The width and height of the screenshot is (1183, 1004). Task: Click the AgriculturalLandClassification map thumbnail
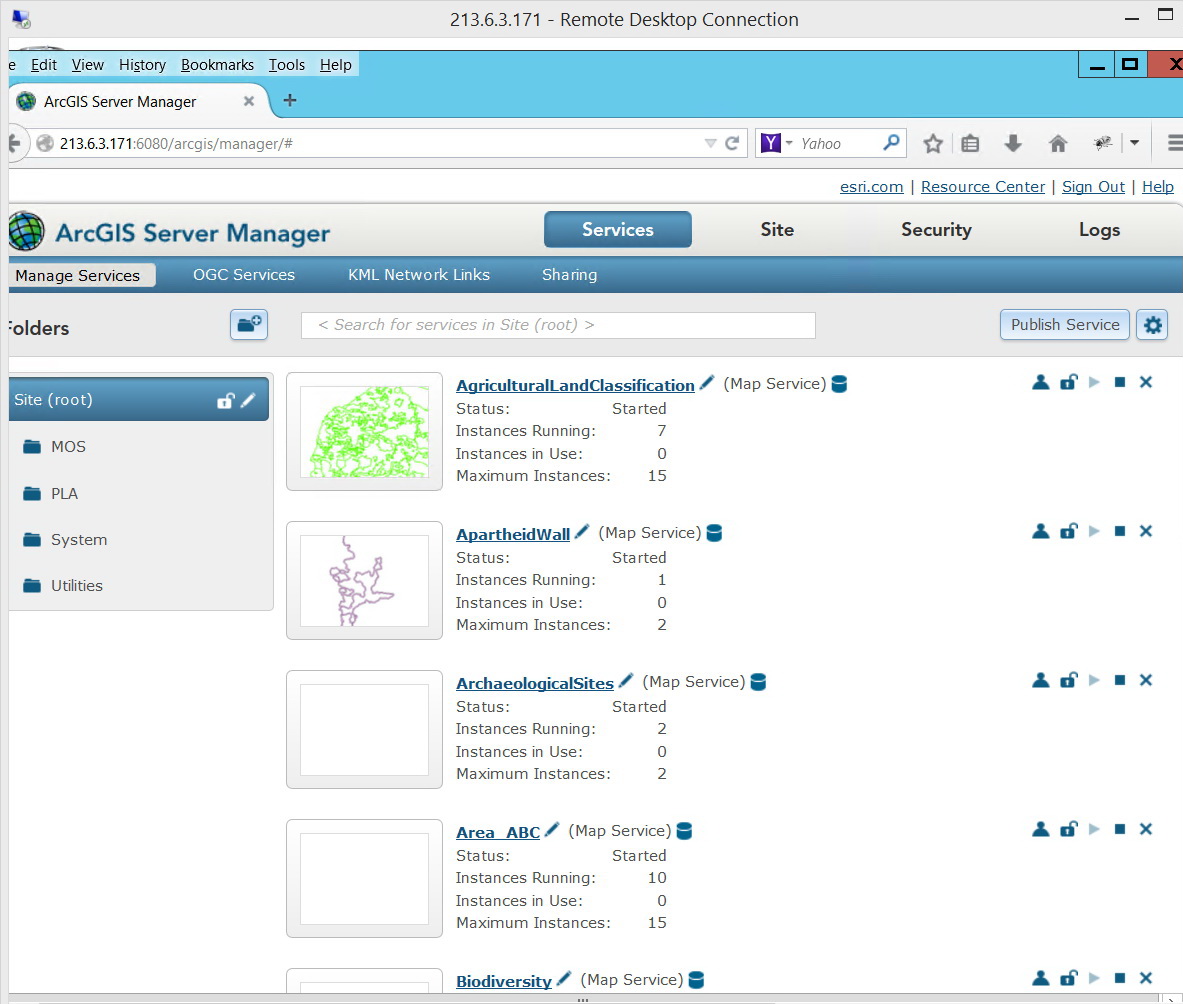coord(364,431)
